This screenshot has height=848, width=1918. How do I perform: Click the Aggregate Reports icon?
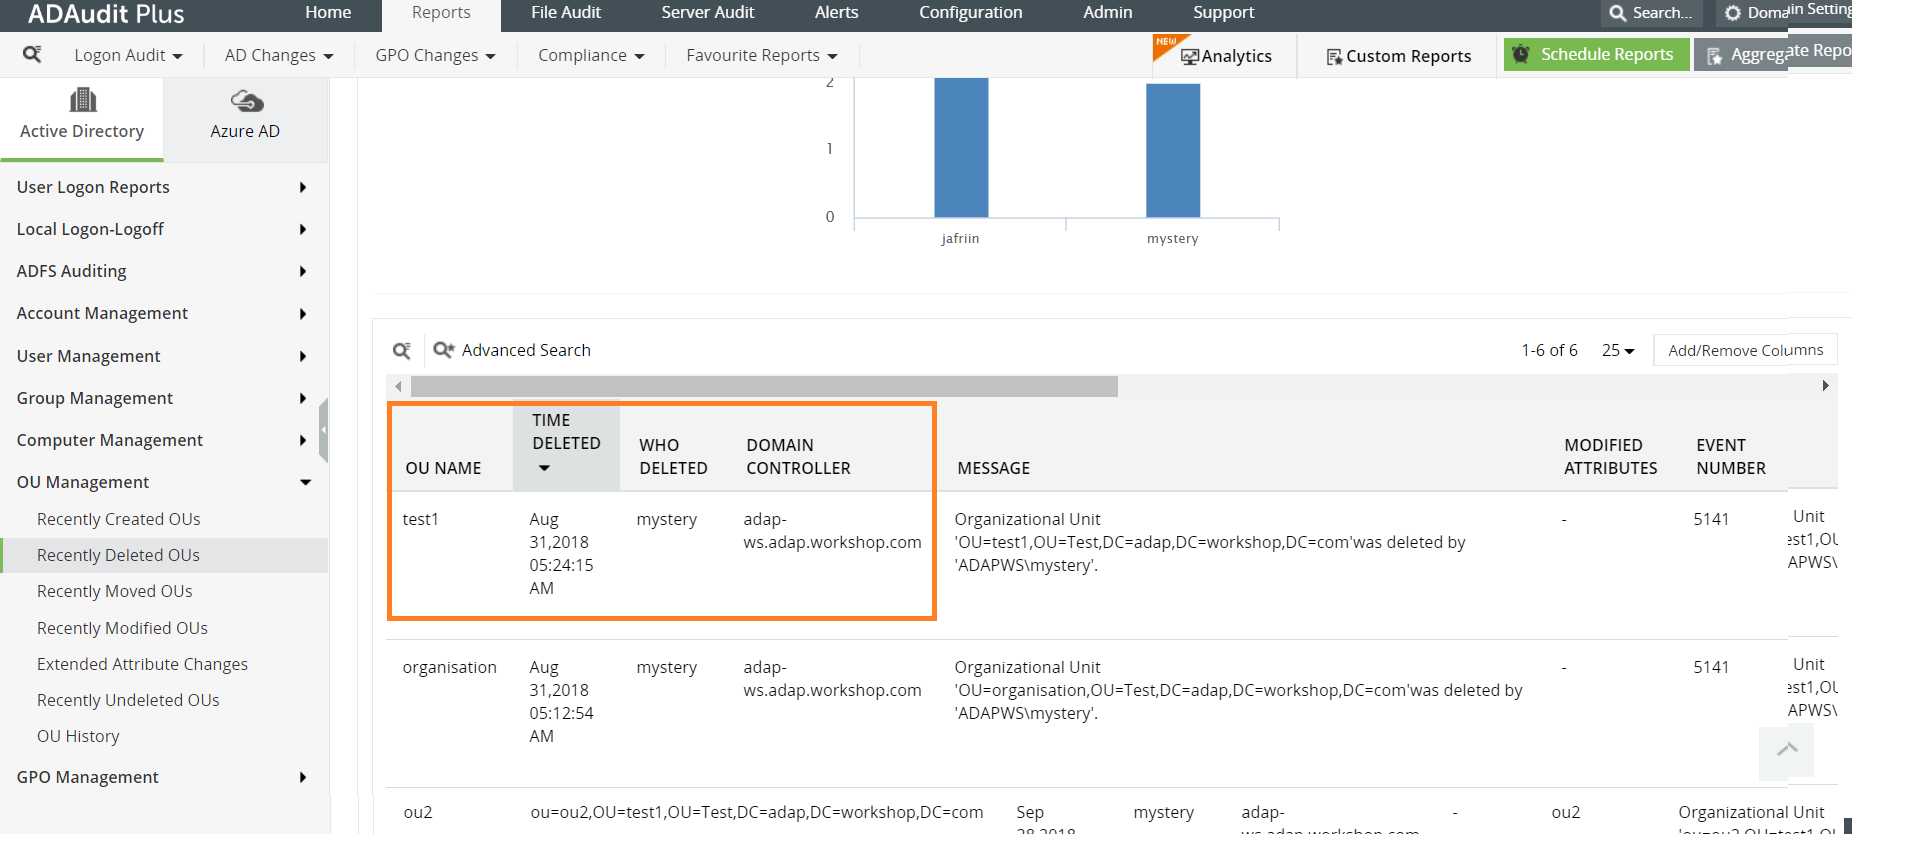click(1714, 56)
